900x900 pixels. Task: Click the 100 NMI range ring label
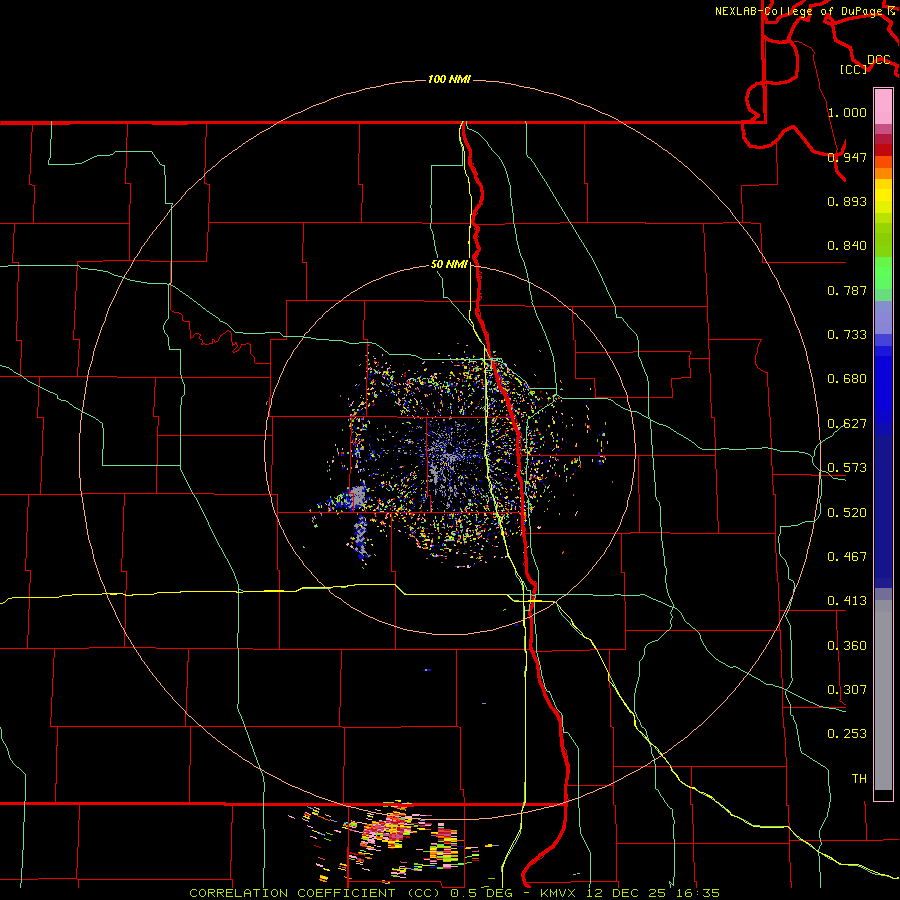[x=449, y=79]
